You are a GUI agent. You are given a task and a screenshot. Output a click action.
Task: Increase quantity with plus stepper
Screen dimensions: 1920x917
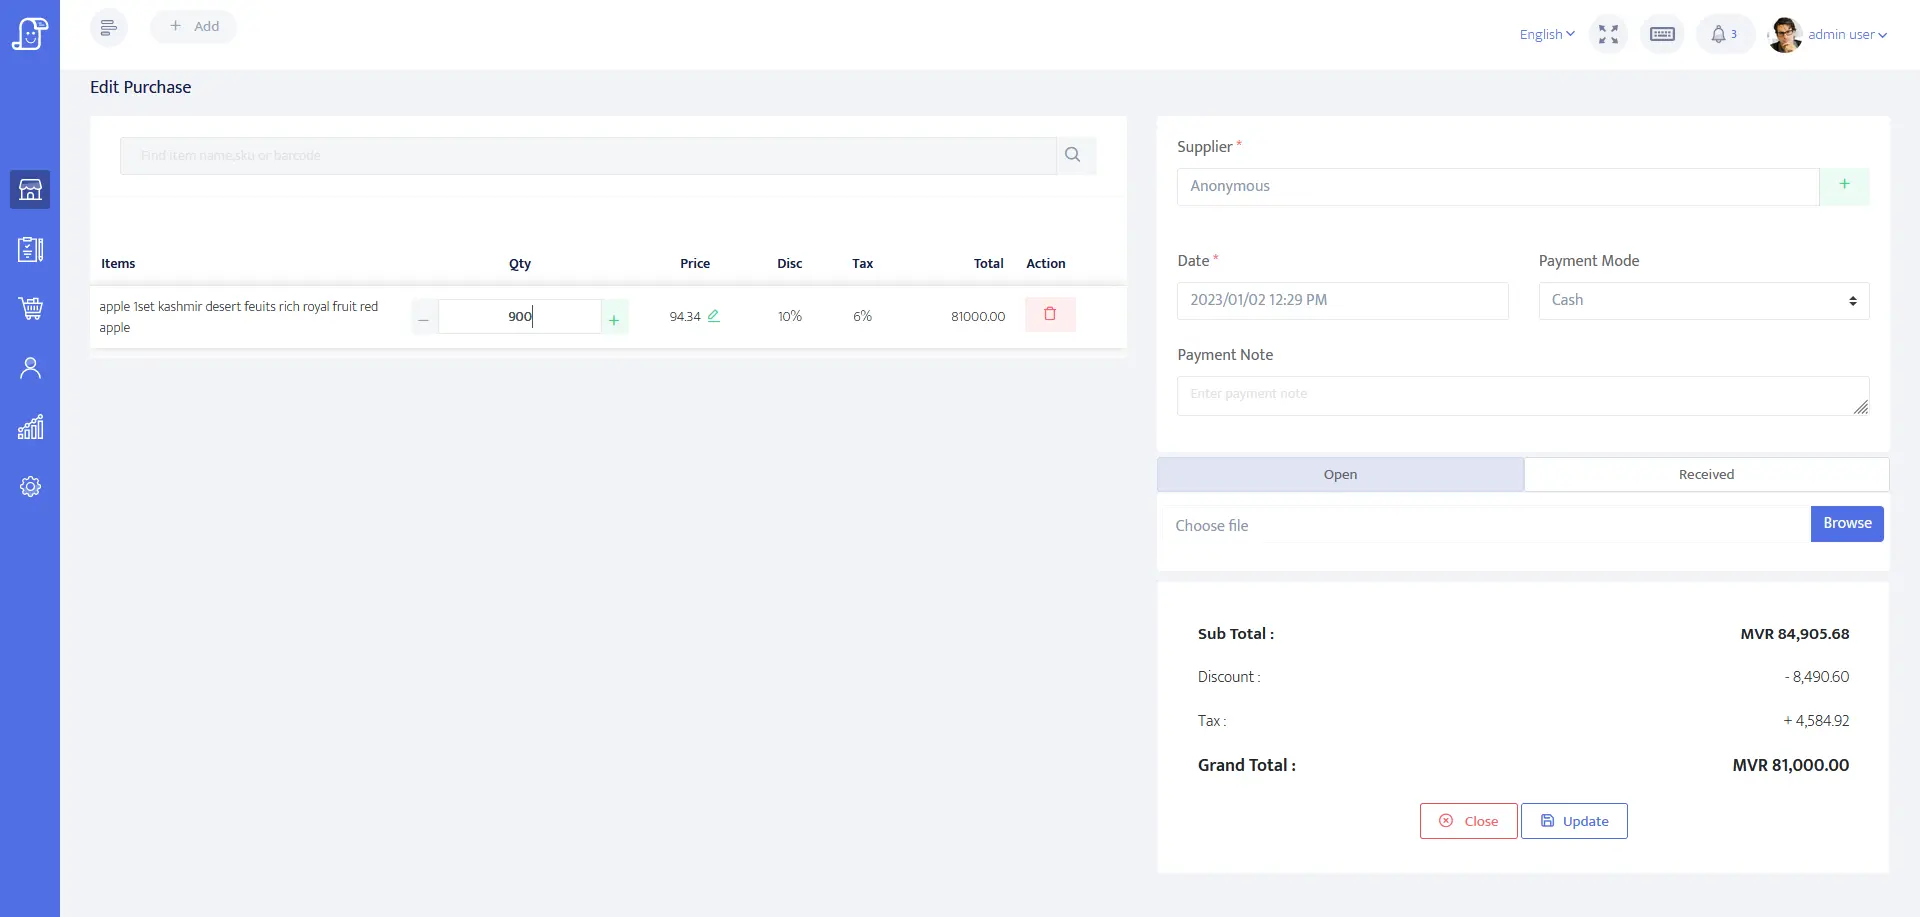[x=614, y=319]
